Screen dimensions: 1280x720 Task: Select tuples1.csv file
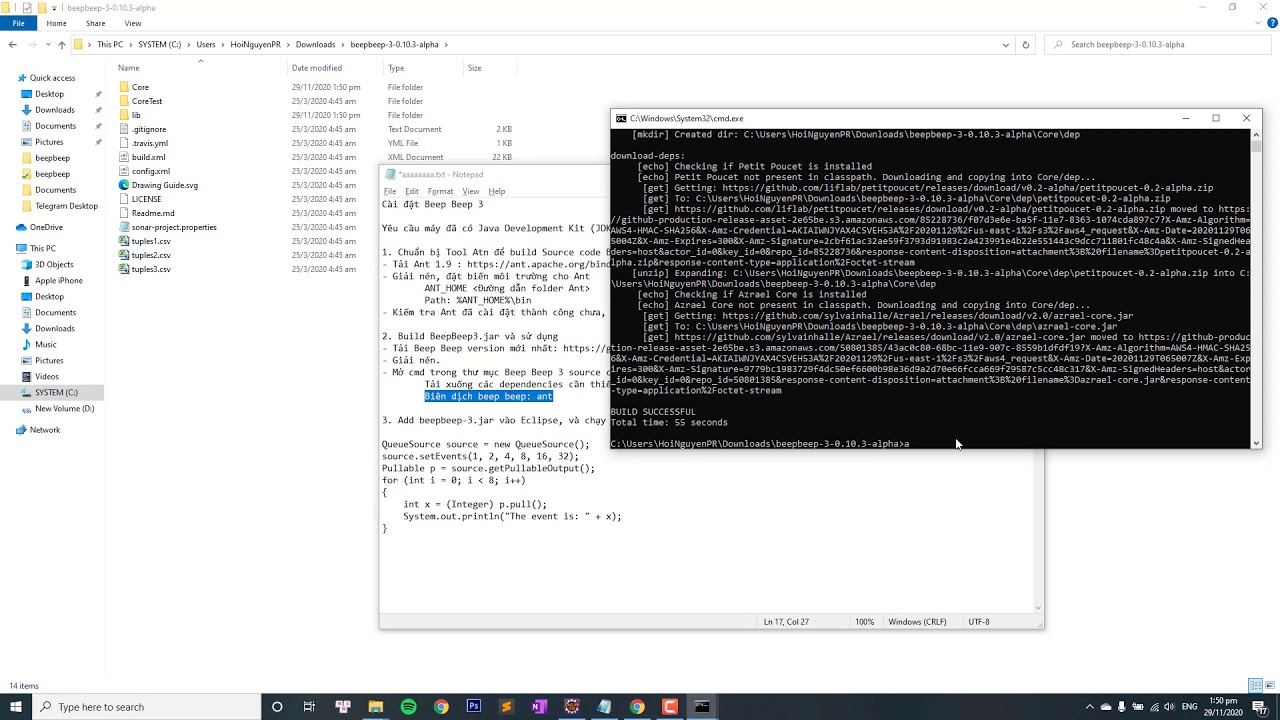tap(151, 241)
